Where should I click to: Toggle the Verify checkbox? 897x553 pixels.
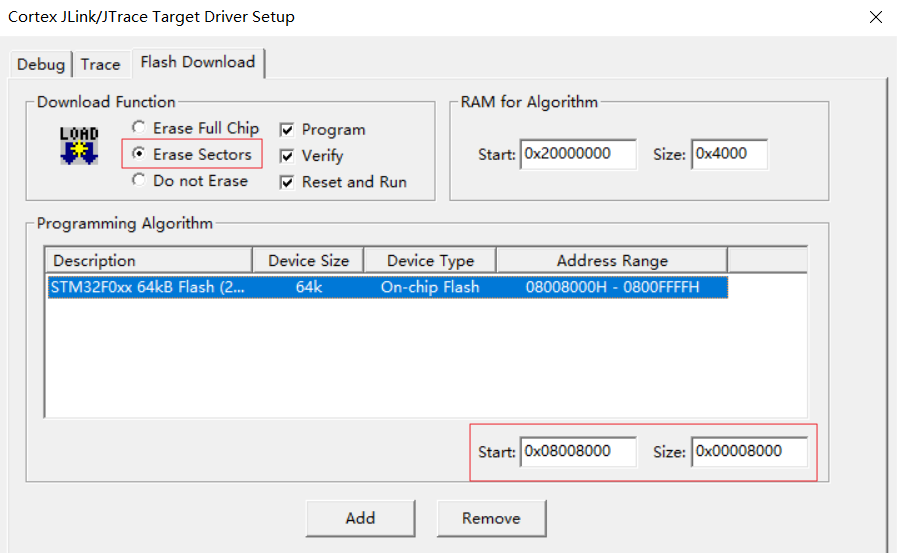coord(287,156)
